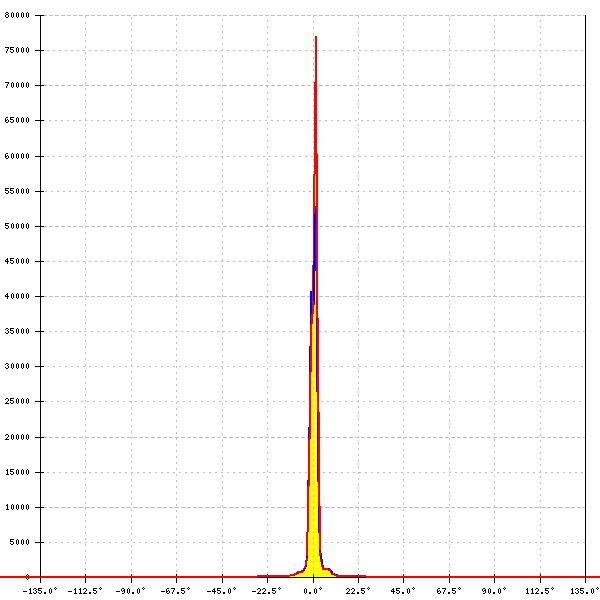Click the 40000 y-axis label
This screenshot has width=600, height=600.
pos(17,296)
